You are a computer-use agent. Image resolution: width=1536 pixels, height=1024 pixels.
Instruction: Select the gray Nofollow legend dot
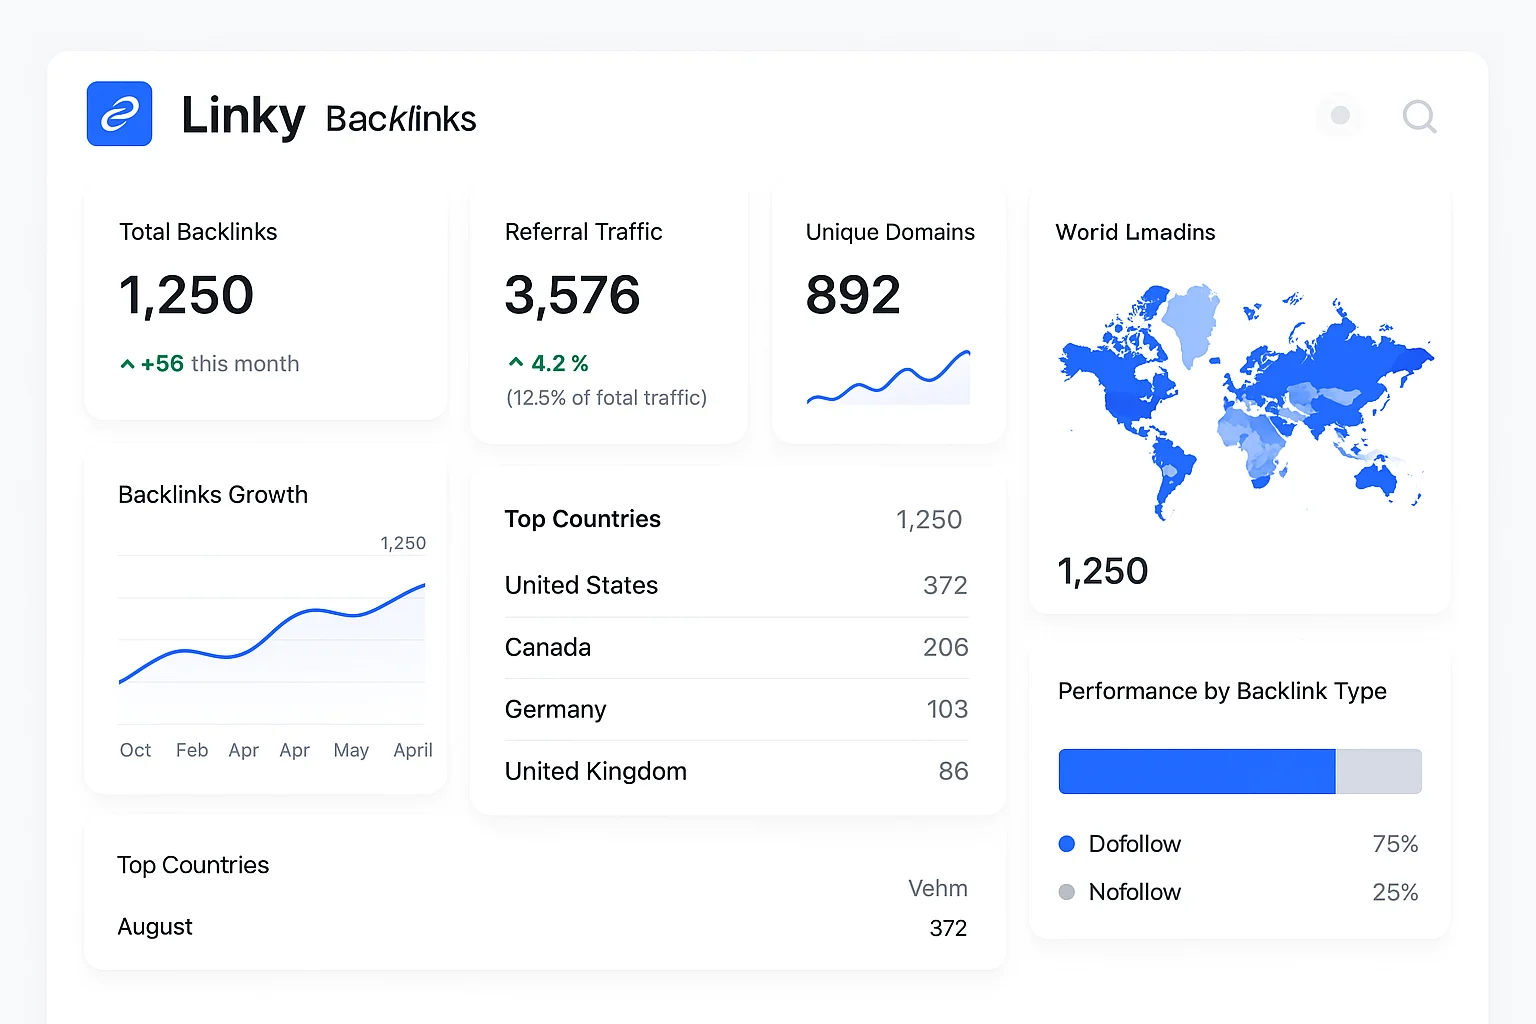point(1067,892)
